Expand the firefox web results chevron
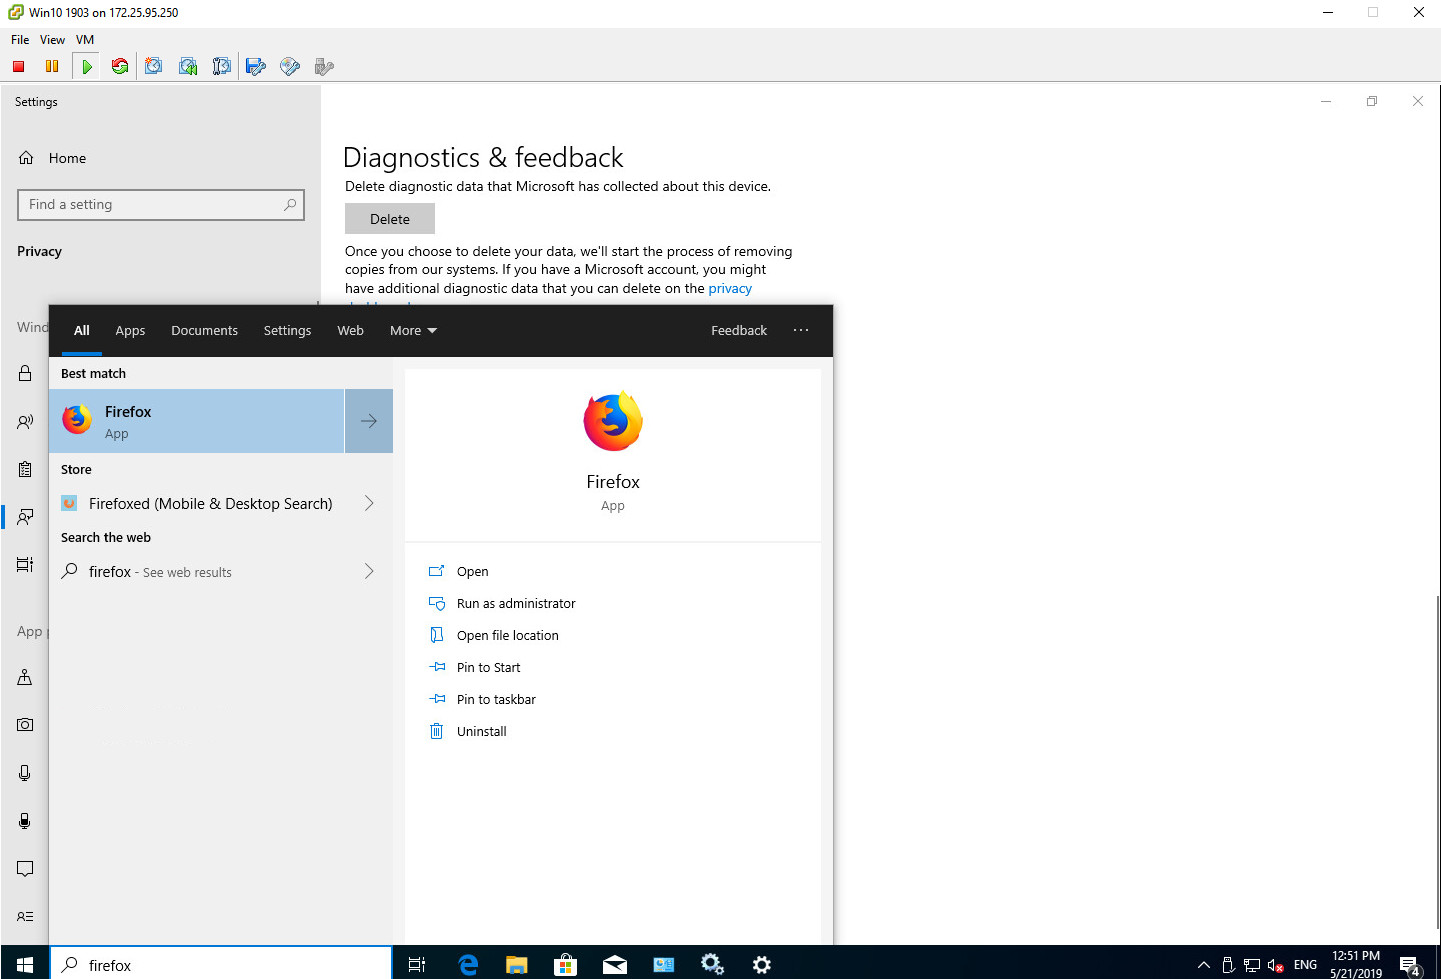Image resolution: width=1441 pixels, height=979 pixels. (x=369, y=571)
